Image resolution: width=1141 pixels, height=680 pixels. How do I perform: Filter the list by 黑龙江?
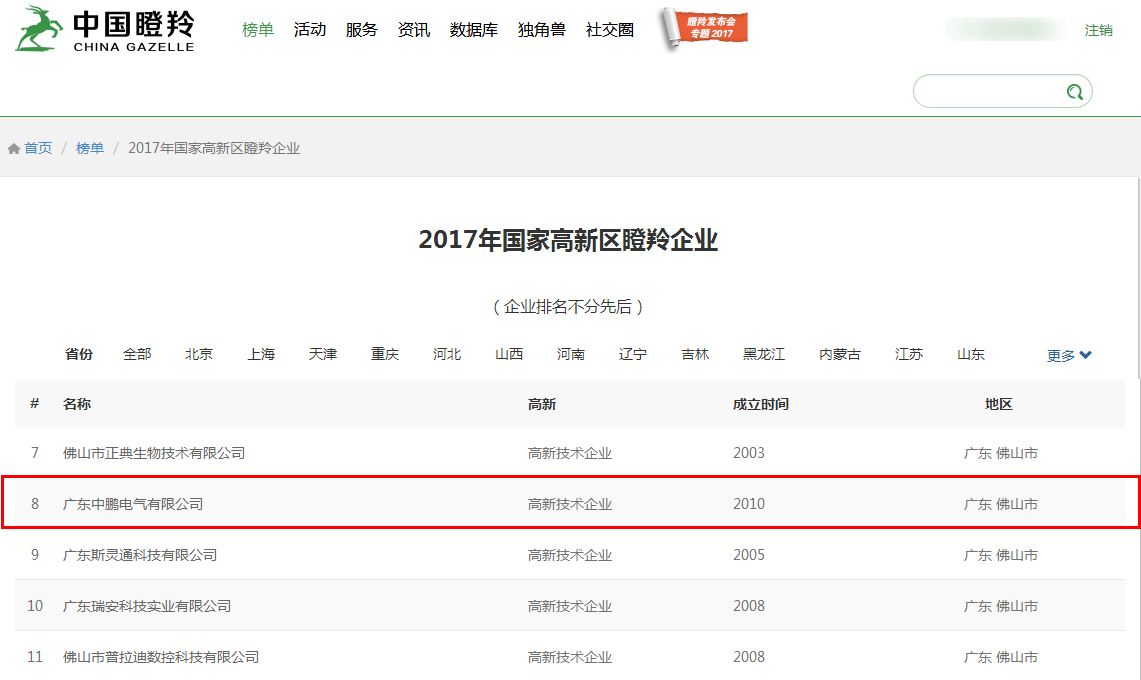pos(763,354)
